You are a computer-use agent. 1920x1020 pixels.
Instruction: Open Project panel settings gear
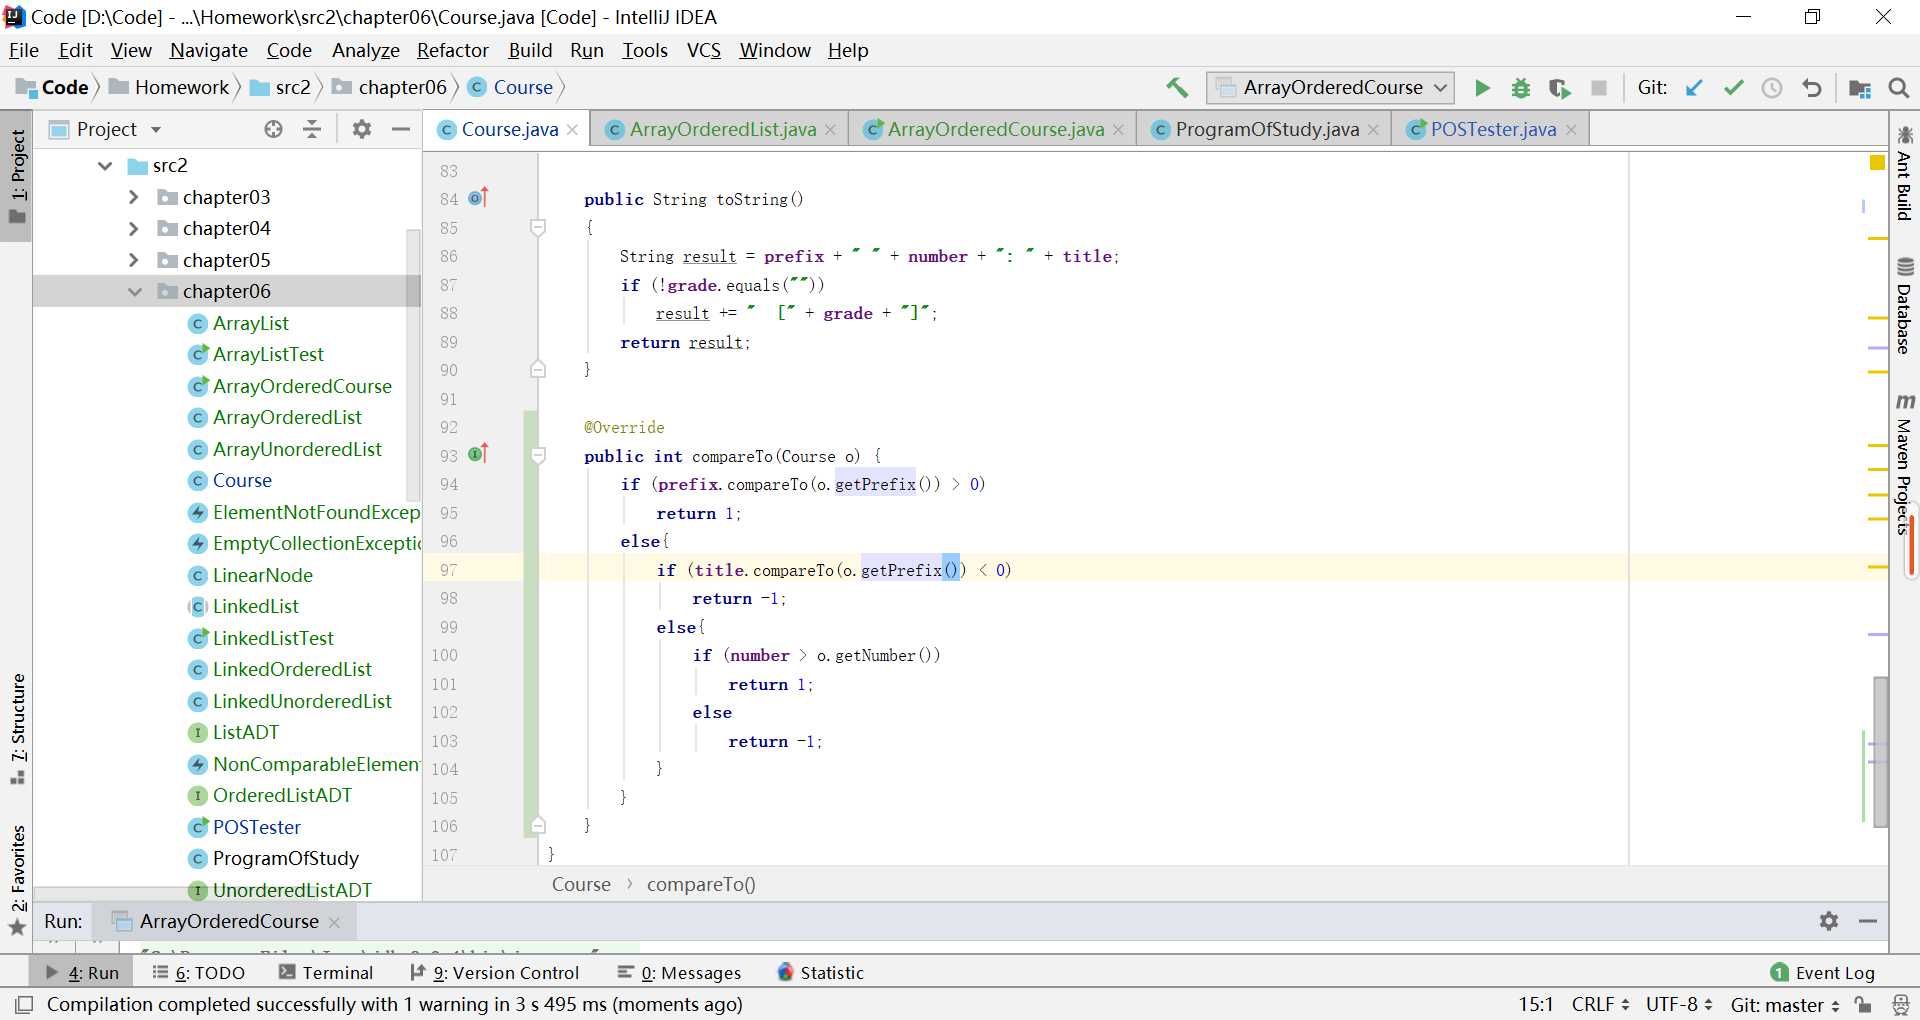tap(362, 129)
